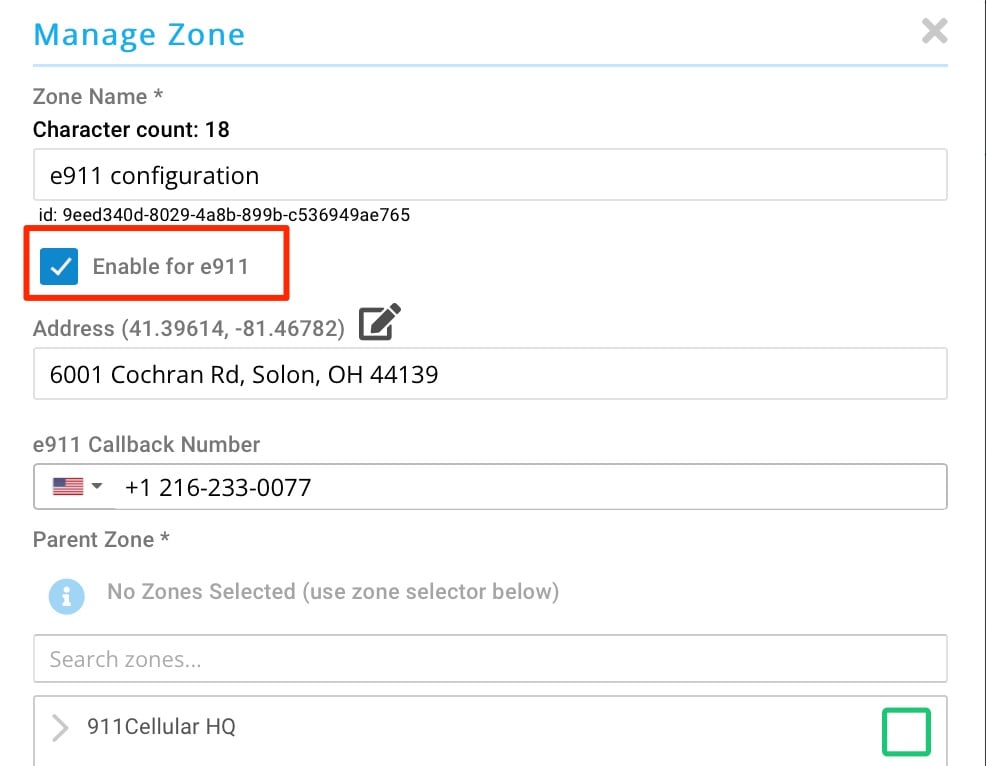Screen dimensions: 986x766
Task: Click the Zone Name text field
Action: 490,176
